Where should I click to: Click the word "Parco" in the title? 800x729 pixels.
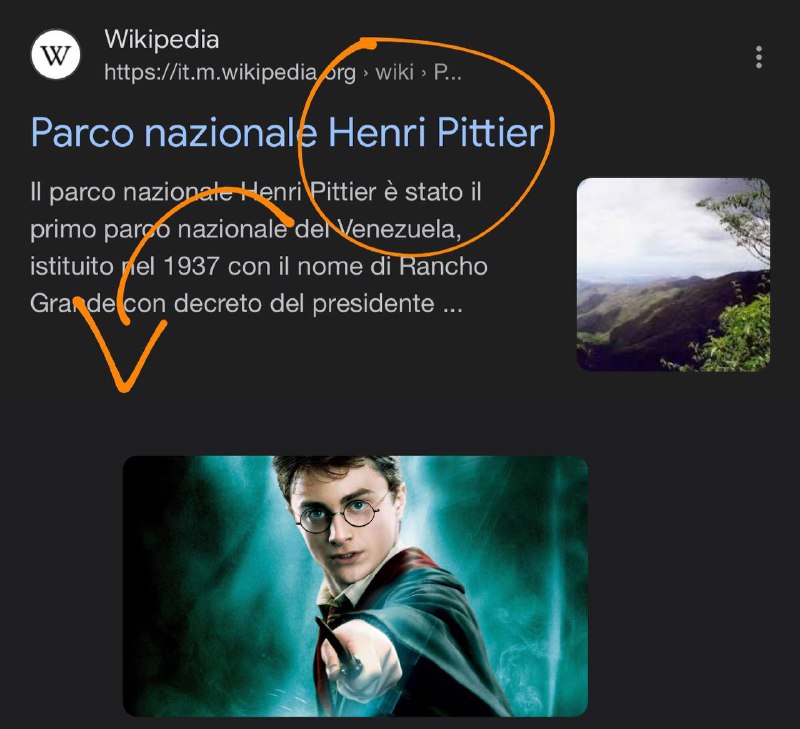pos(83,133)
